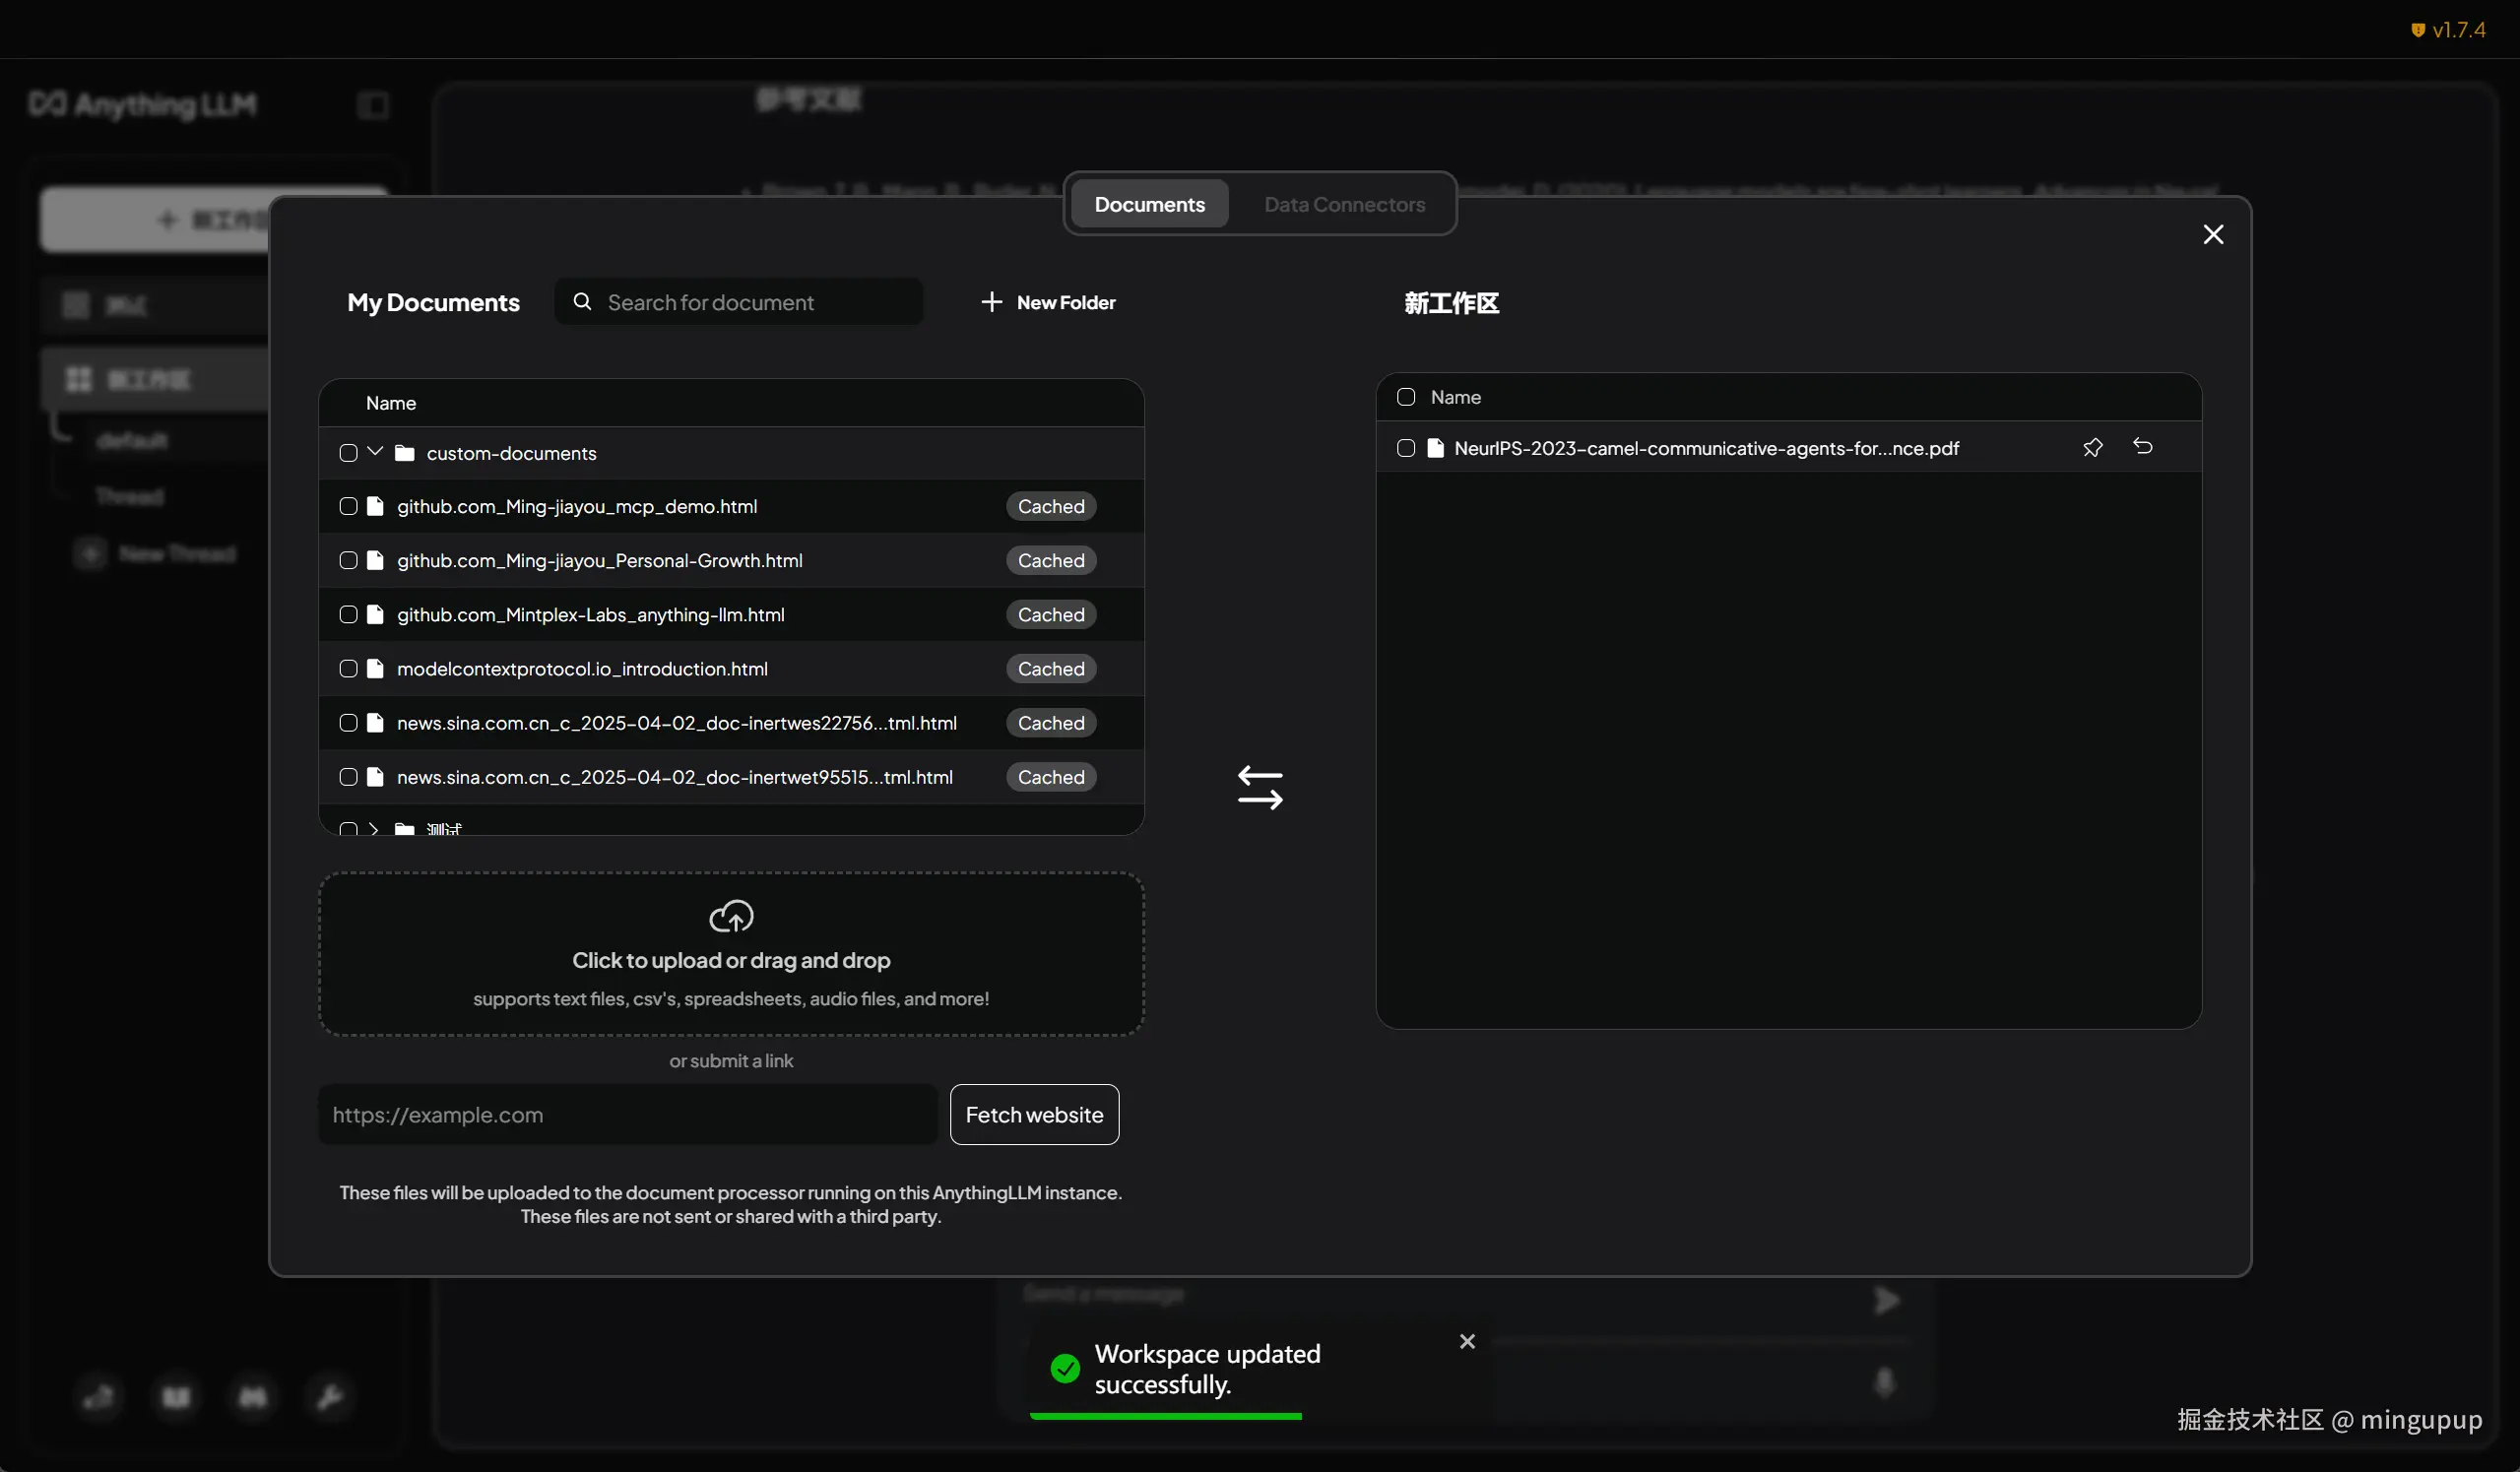Click the New Folder button
Image resolution: width=2520 pixels, height=1472 pixels.
tap(1065, 302)
